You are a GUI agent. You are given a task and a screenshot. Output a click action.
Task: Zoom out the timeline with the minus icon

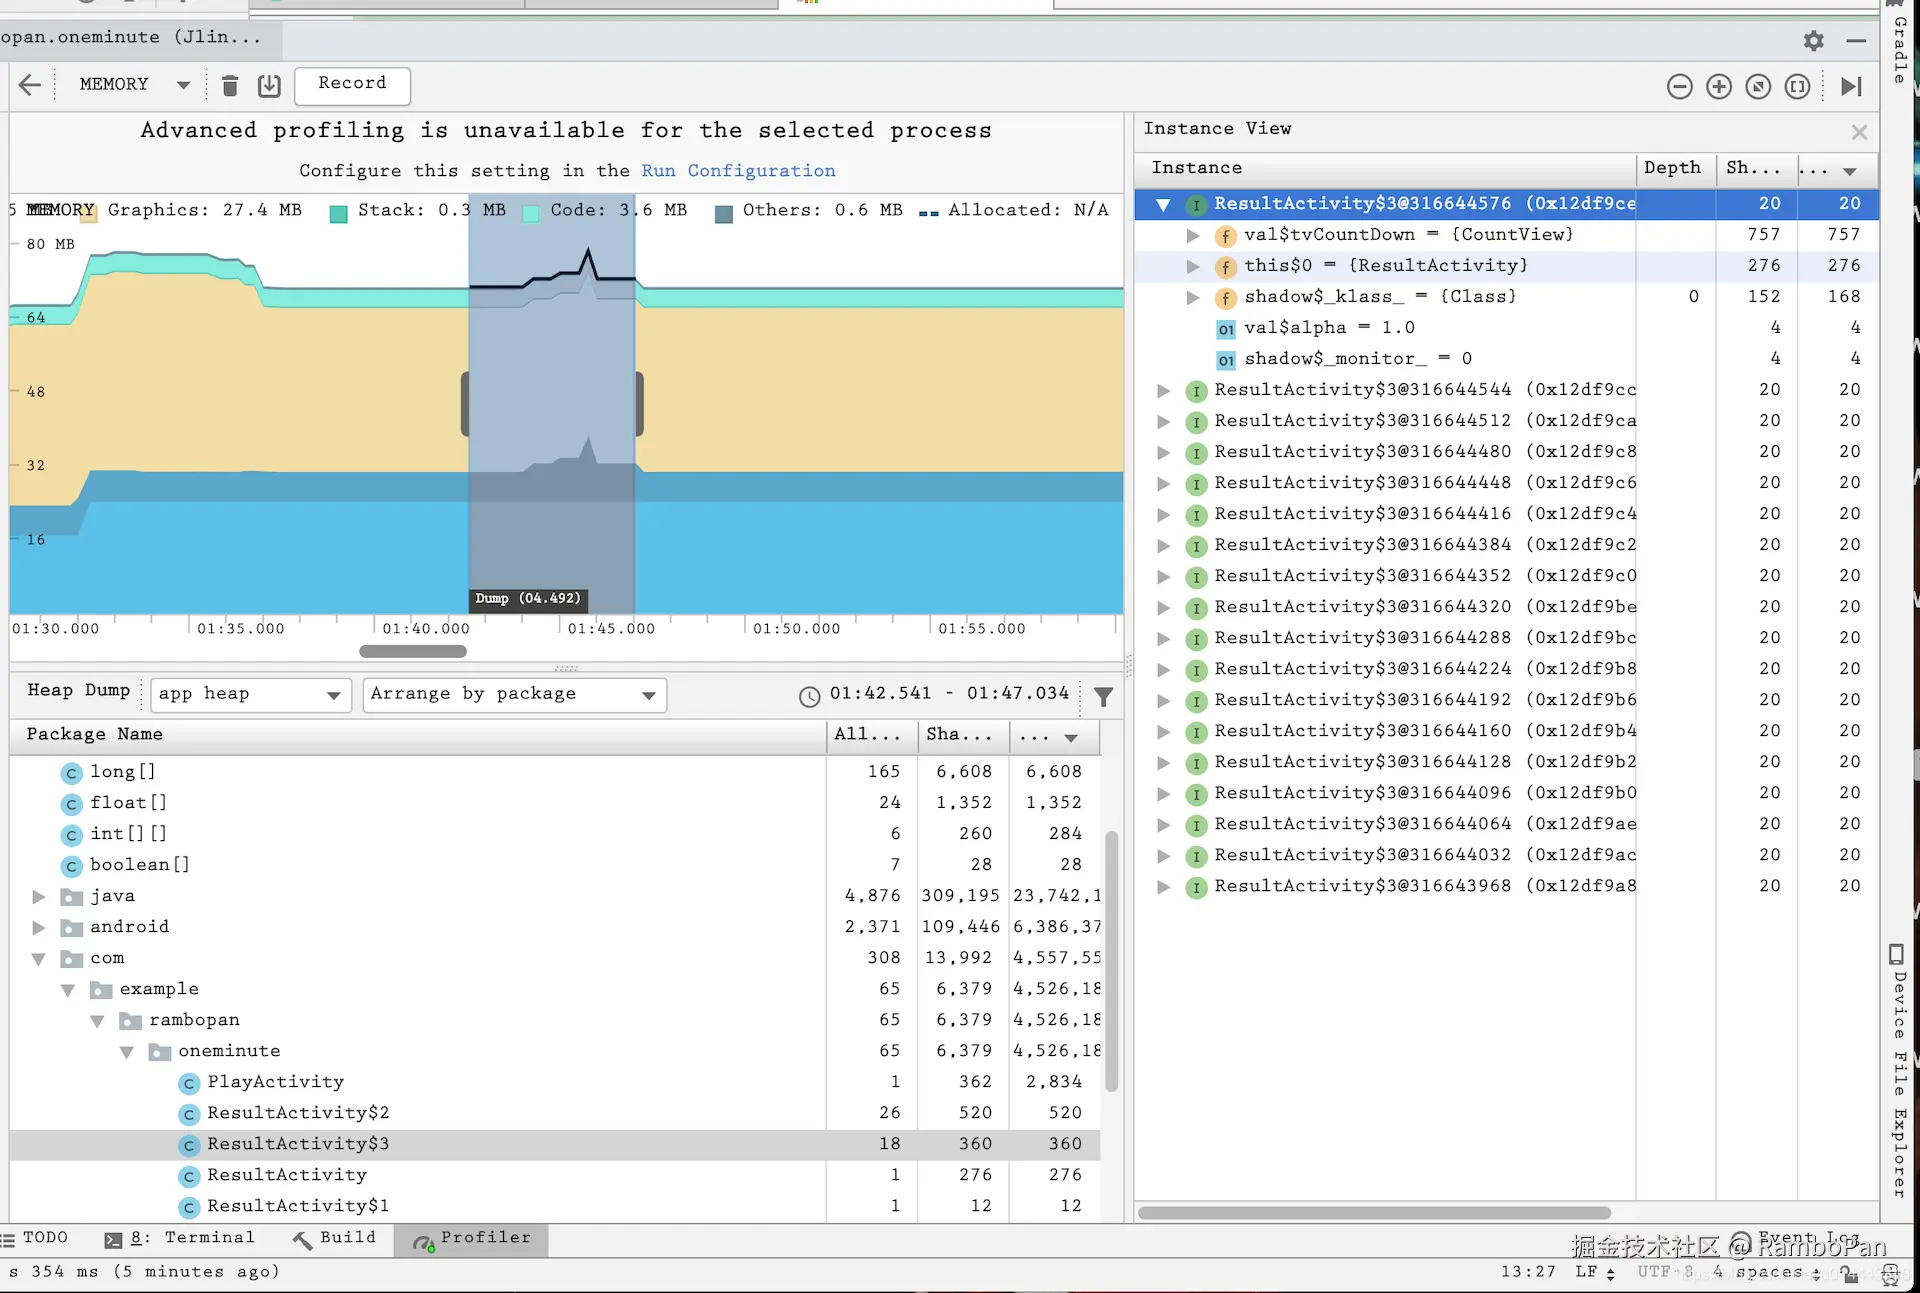1679,87
